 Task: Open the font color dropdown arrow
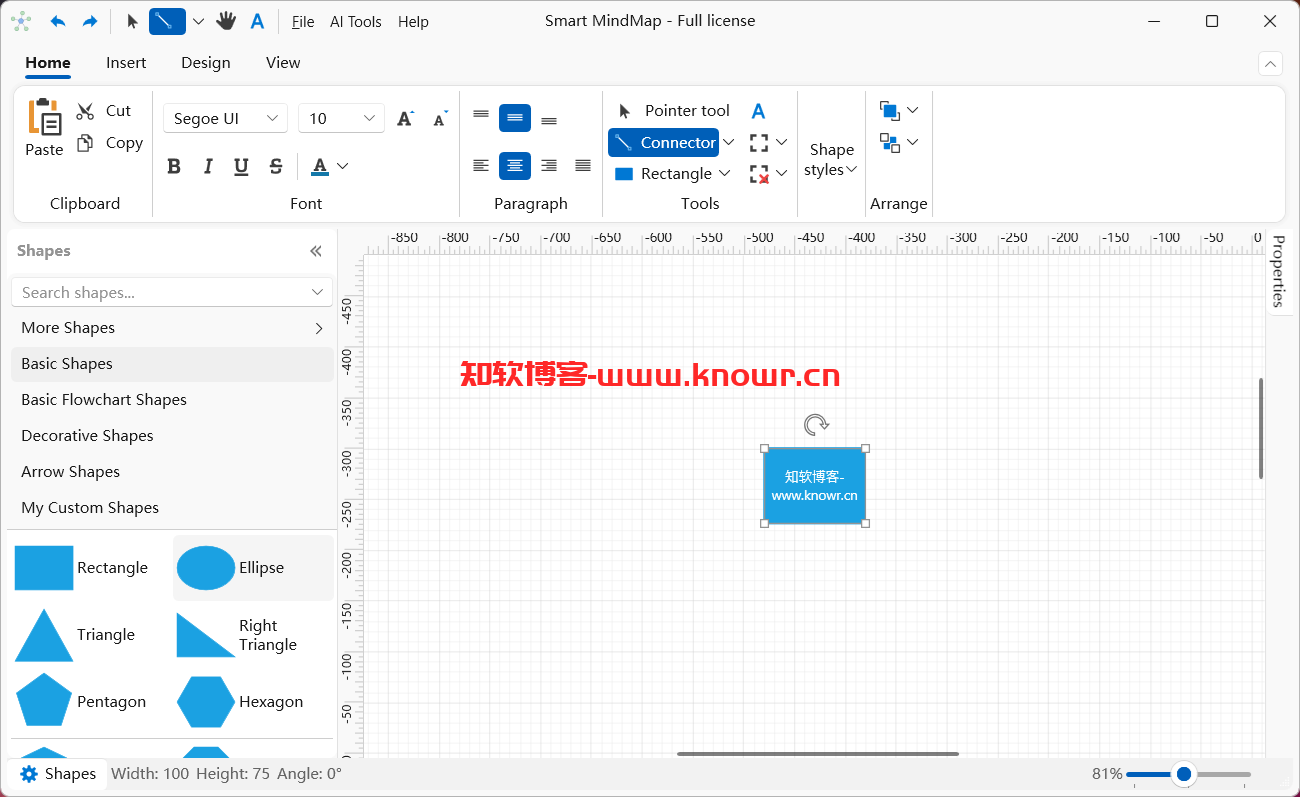coord(343,166)
